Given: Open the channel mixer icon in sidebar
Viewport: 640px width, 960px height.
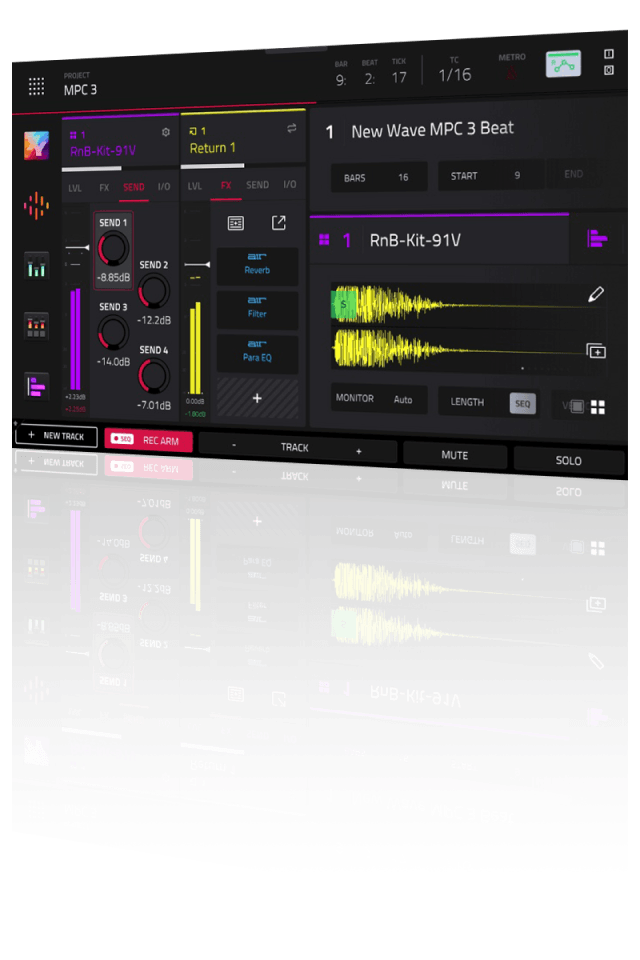Looking at the screenshot, I should [37, 266].
